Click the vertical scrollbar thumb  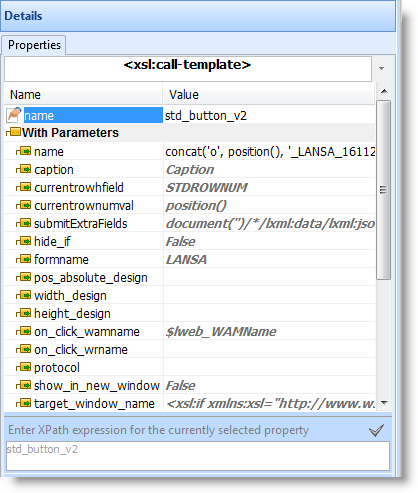click(x=384, y=190)
